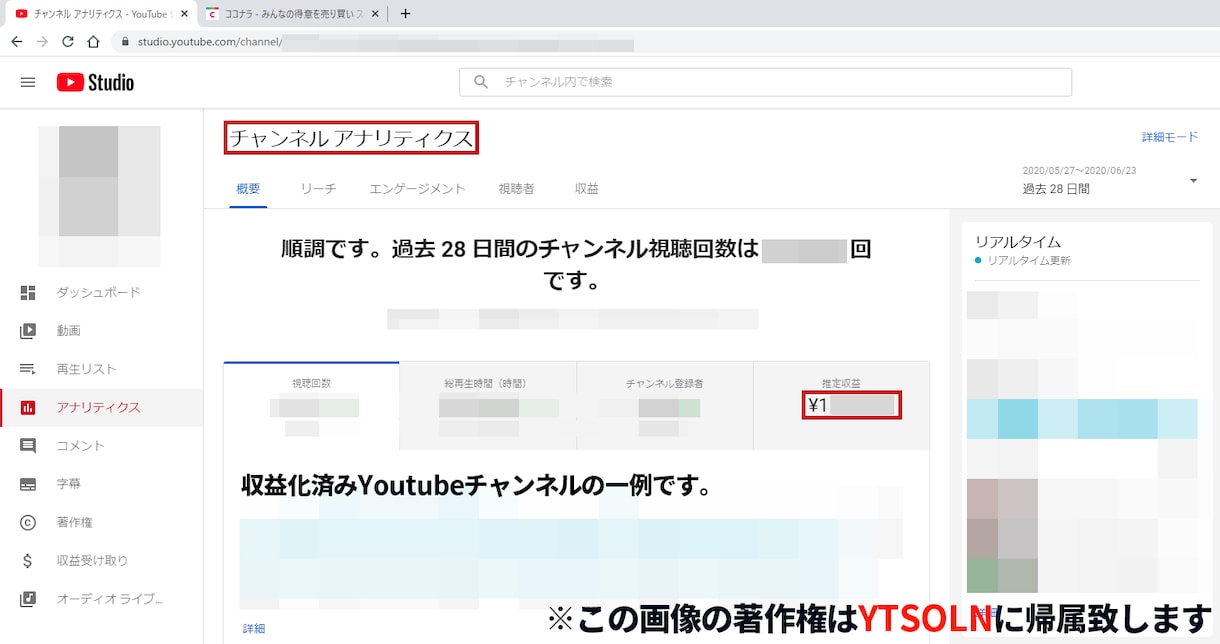Switch to the 視聴者 tab
Viewport: 1220px width, 644px height.
click(516, 188)
